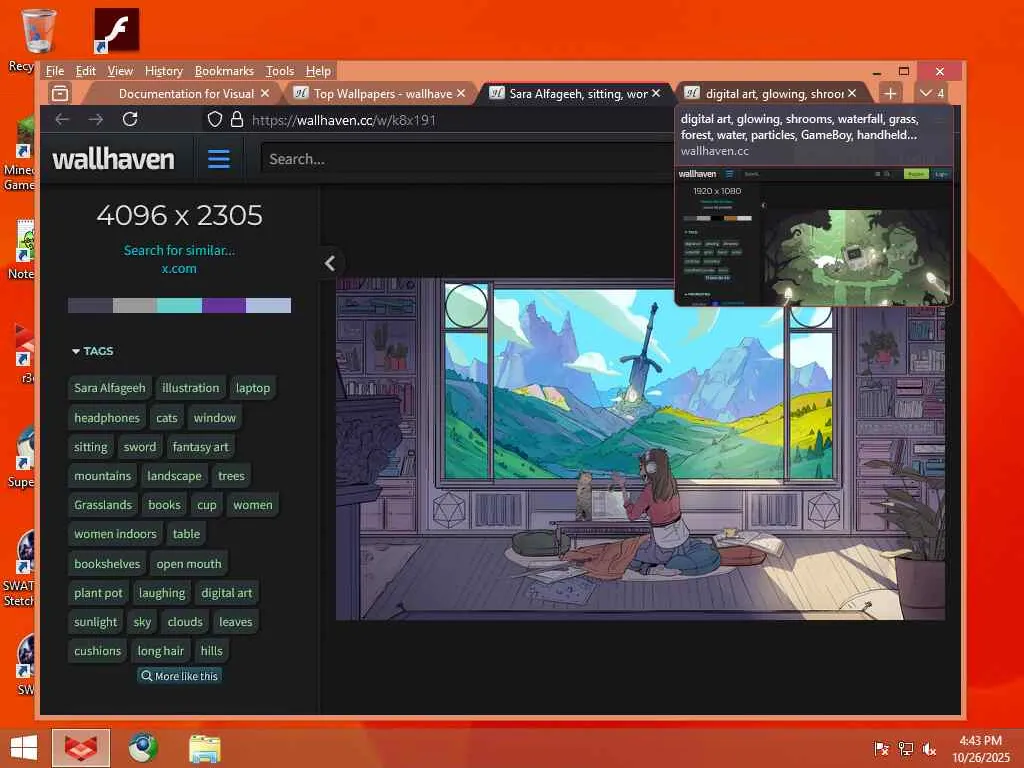Select the dark gray color swatch
This screenshot has width=1024, height=768.
click(90, 305)
